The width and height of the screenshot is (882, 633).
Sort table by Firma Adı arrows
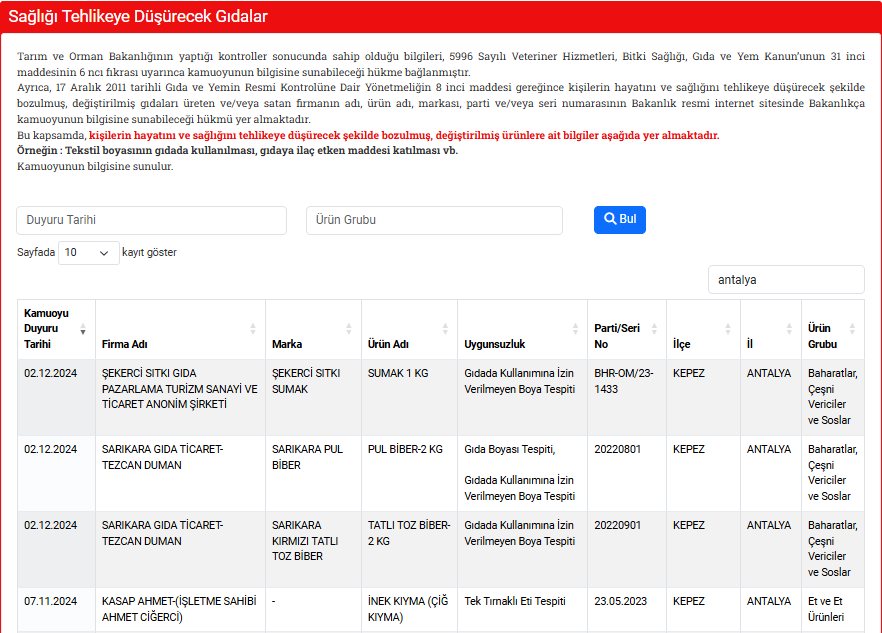[253, 329]
